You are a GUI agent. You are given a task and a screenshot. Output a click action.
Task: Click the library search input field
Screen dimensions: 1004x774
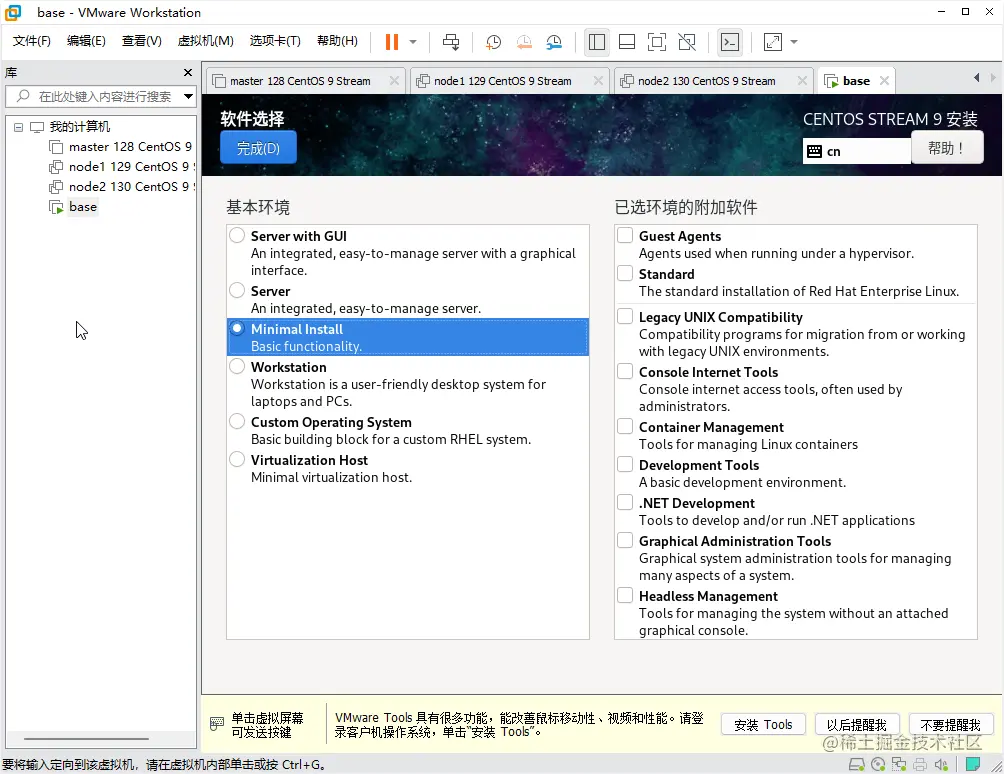(102, 97)
